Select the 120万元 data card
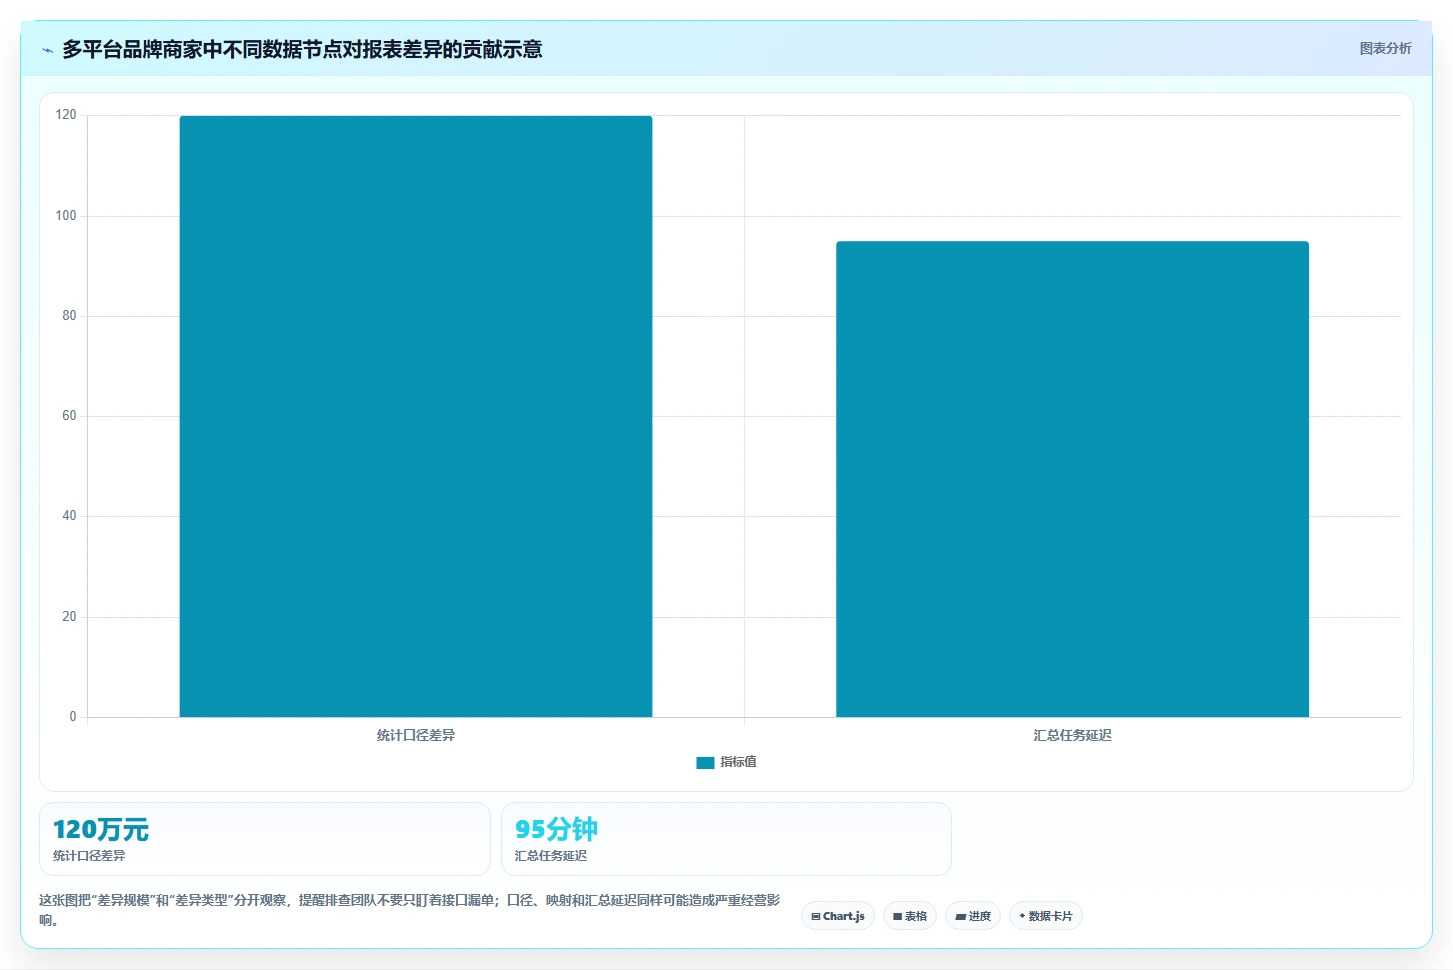 [x=265, y=839]
